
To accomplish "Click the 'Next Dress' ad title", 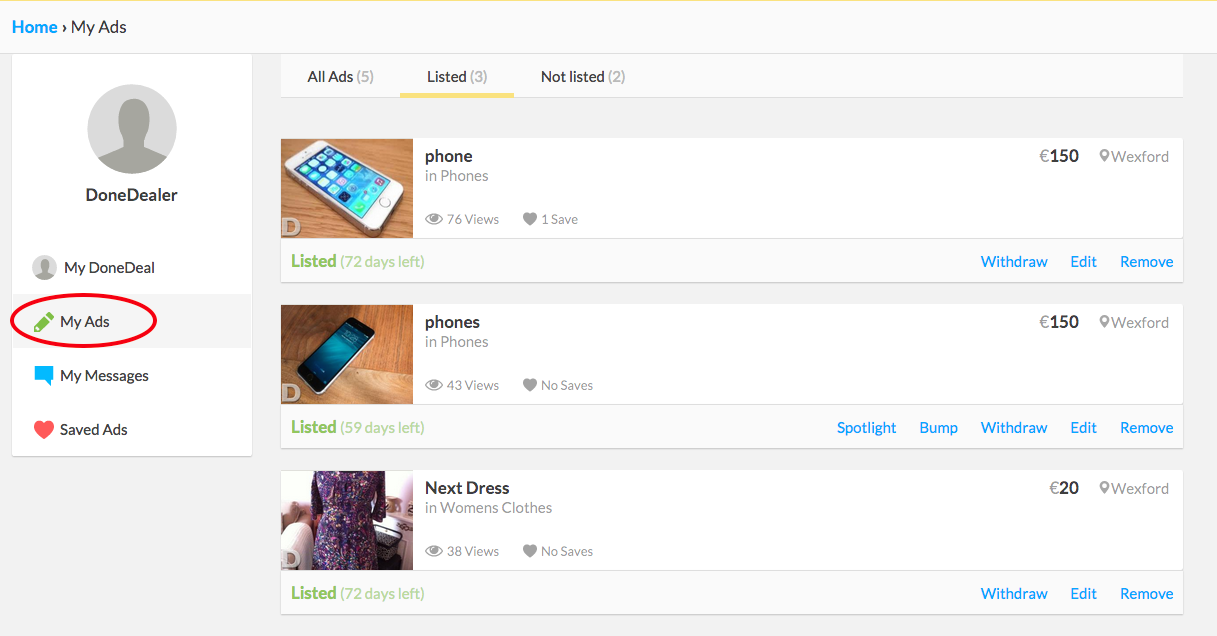I will [467, 488].
